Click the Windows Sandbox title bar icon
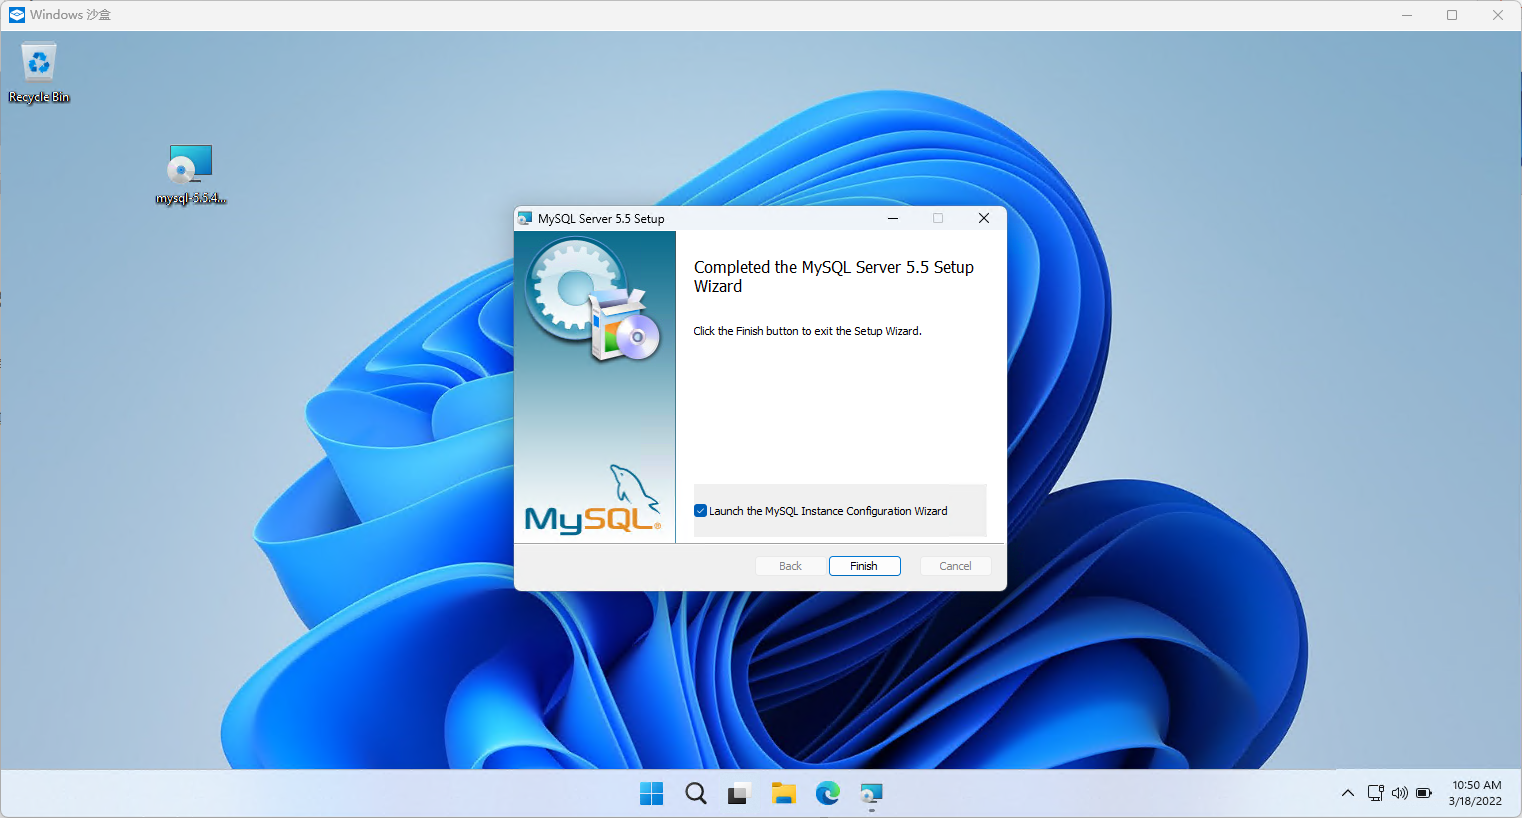This screenshot has width=1522, height=818. (17, 15)
